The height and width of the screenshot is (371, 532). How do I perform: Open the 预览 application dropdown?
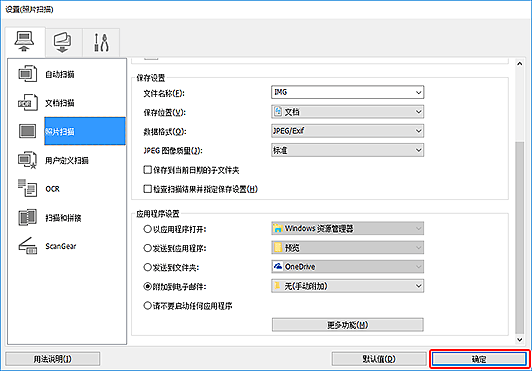(x=347, y=247)
